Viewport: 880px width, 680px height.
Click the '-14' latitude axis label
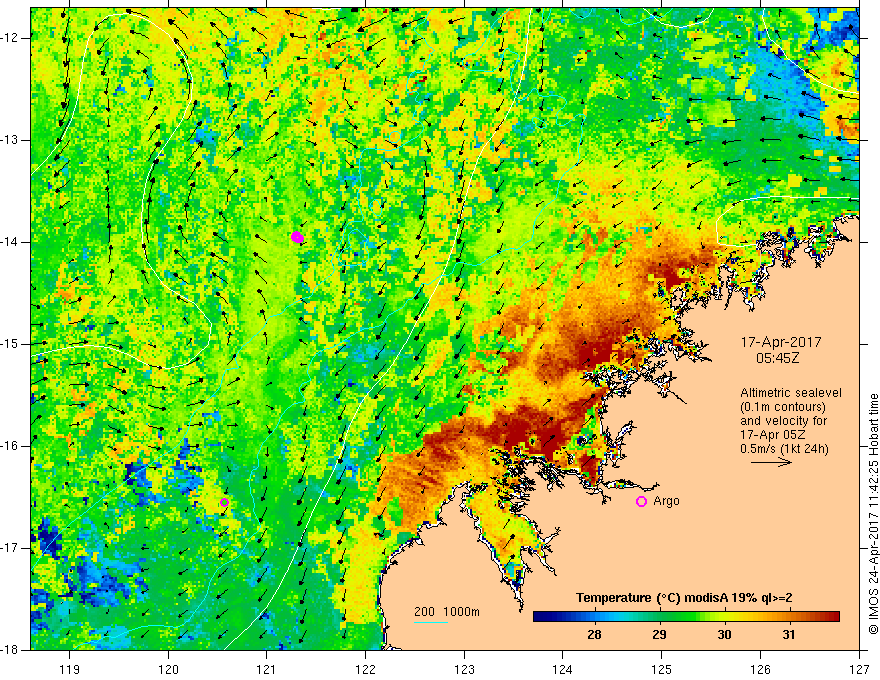click(10, 242)
